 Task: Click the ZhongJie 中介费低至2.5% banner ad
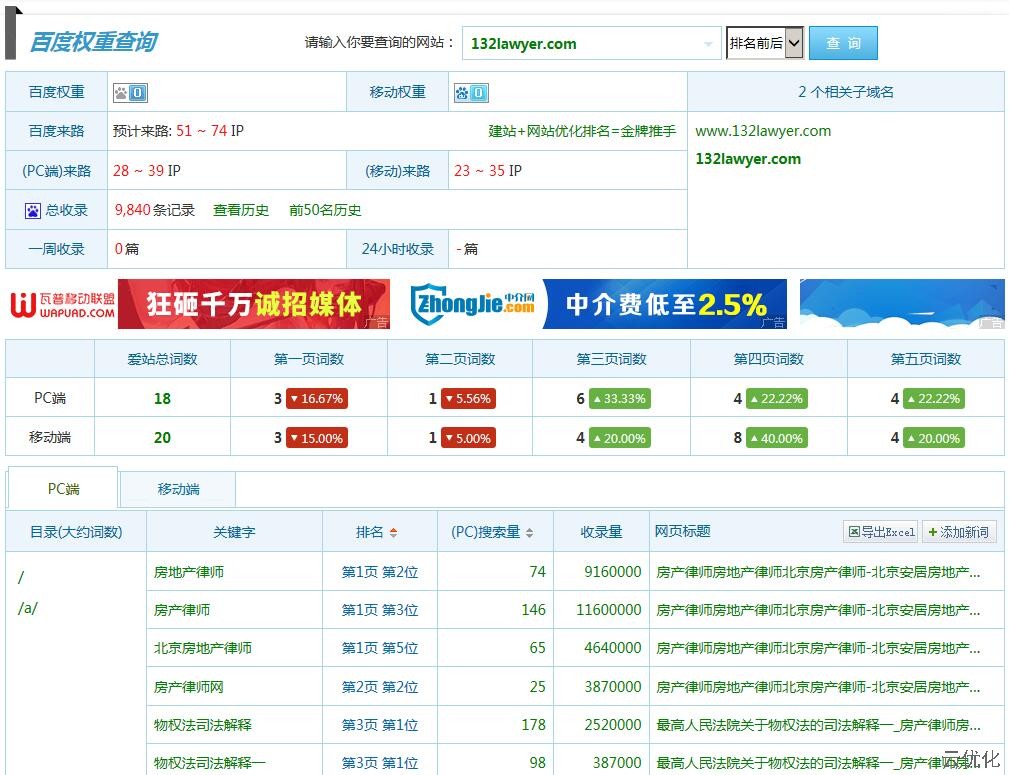[597, 304]
